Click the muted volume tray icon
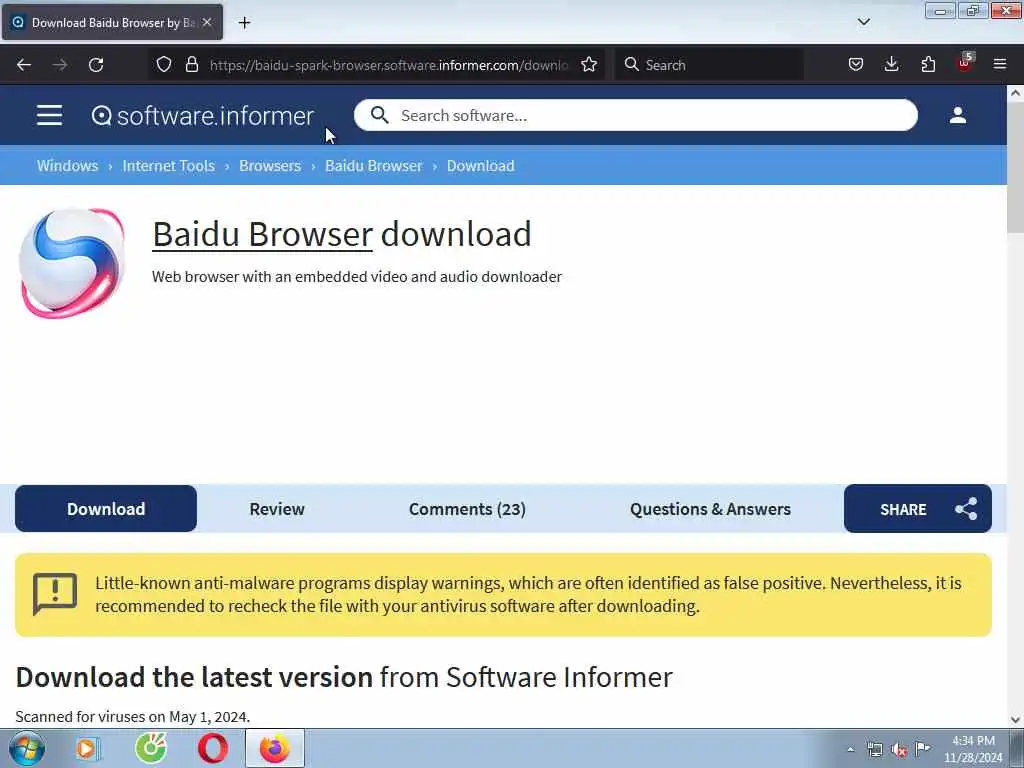1024x768 pixels. (899, 749)
